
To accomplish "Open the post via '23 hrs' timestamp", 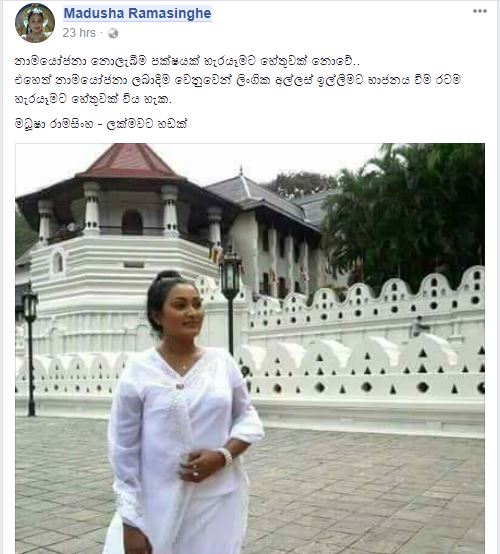I will 79,33.
